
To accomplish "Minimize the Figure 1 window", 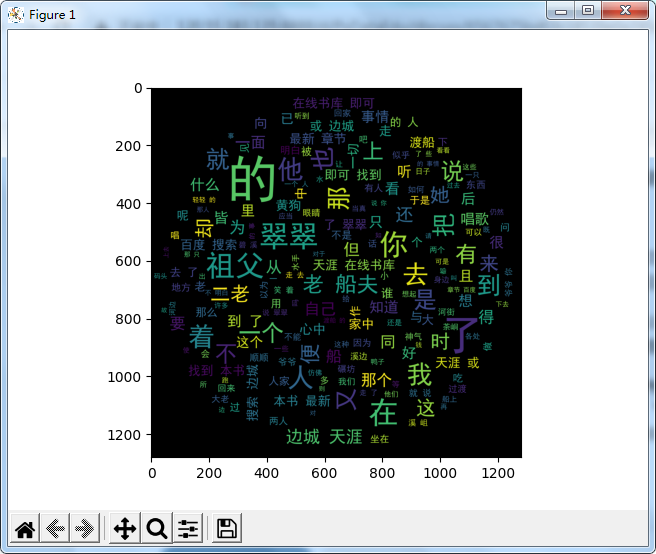I will coord(561,11).
